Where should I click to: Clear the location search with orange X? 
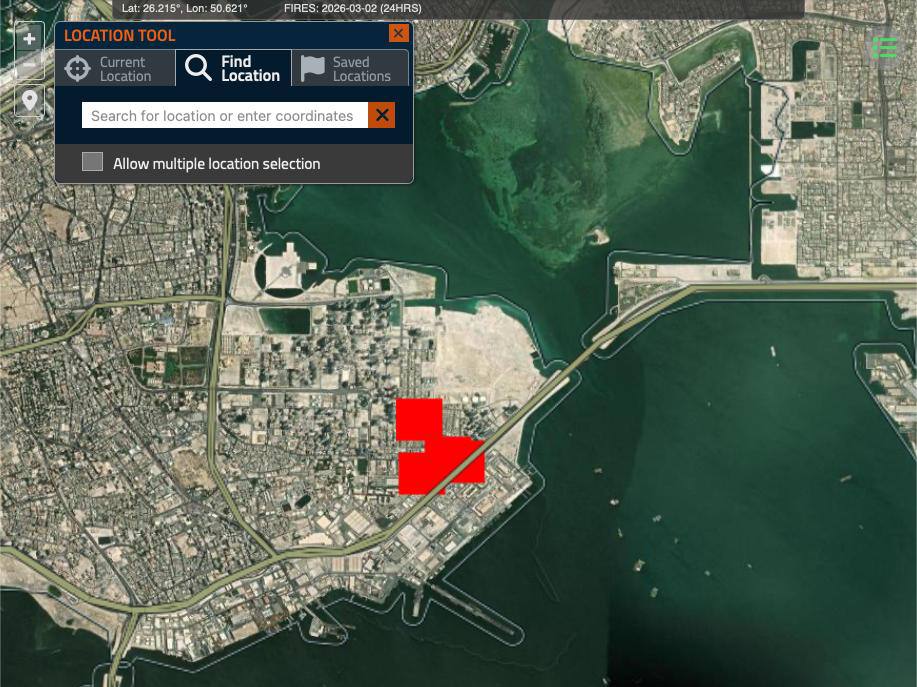[382, 115]
